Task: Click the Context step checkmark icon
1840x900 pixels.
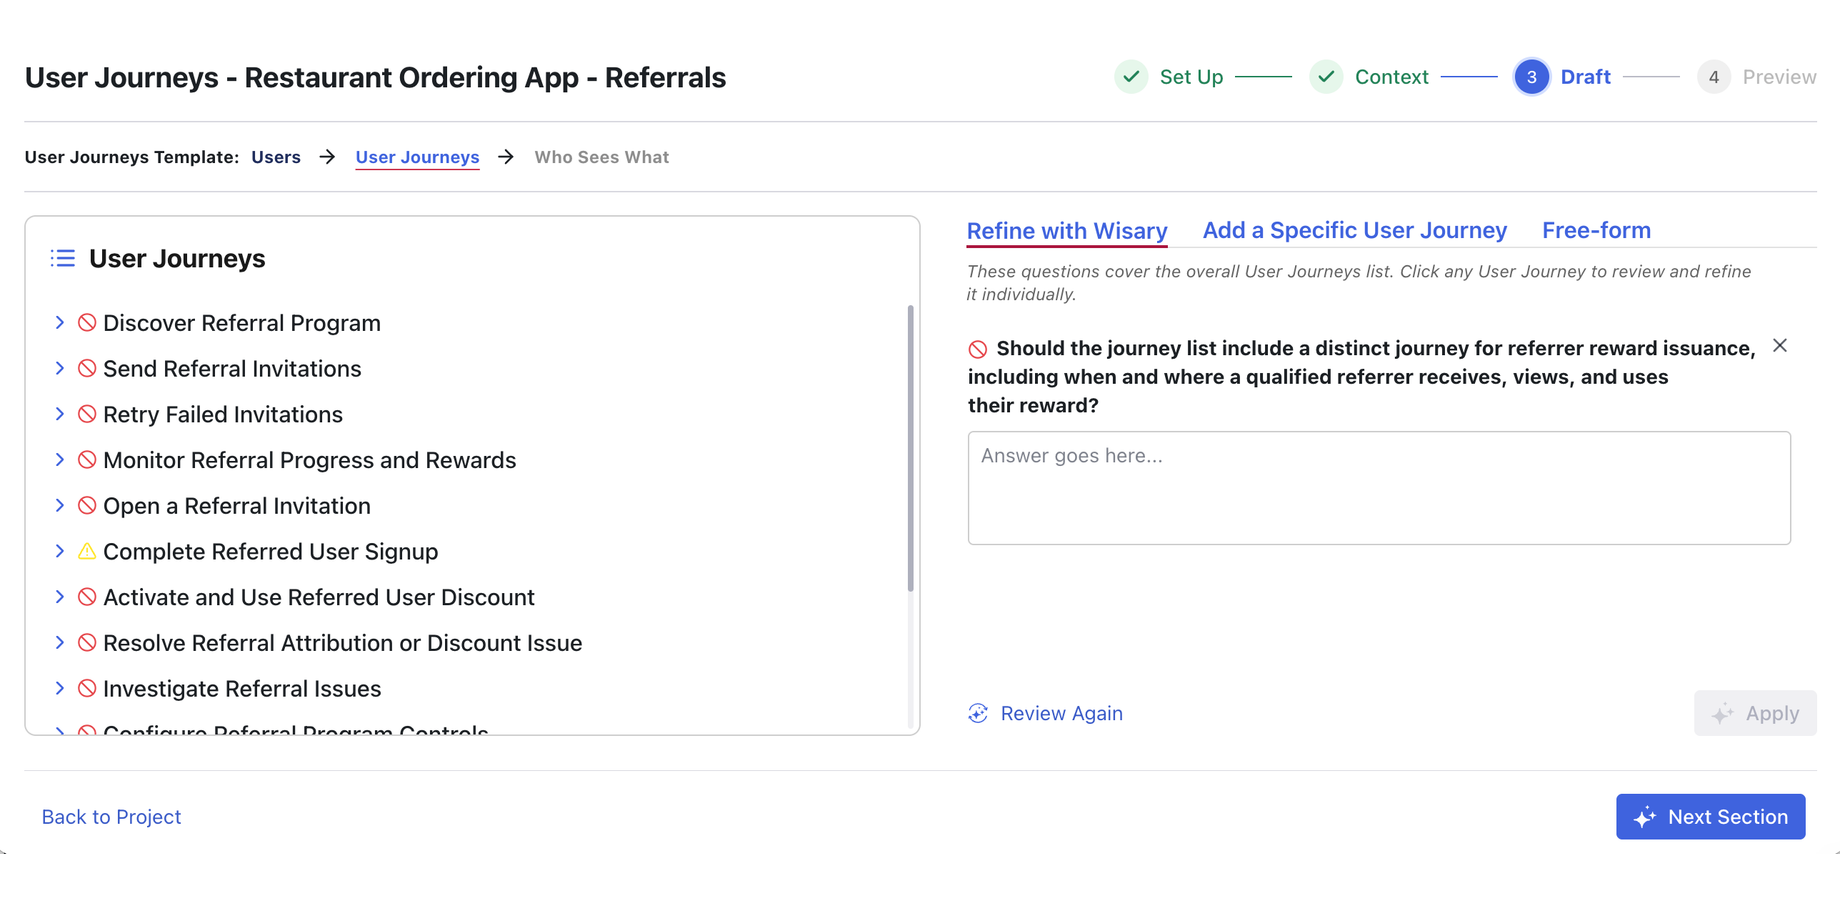Action: coord(1326,77)
